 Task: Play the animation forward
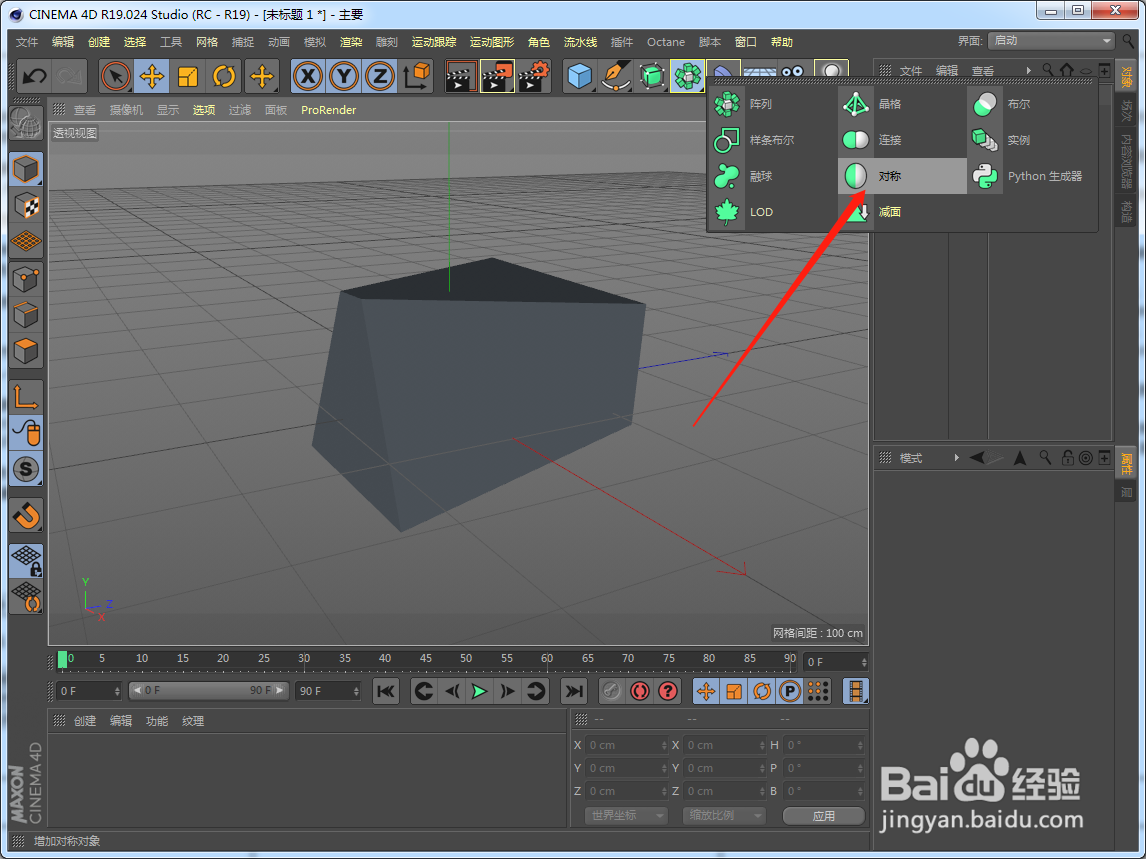pyautogui.click(x=479, y=691)
